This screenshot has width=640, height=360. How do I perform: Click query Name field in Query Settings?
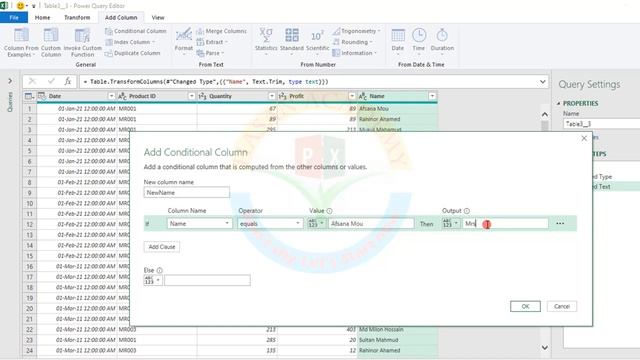click(x=601, y=124)
